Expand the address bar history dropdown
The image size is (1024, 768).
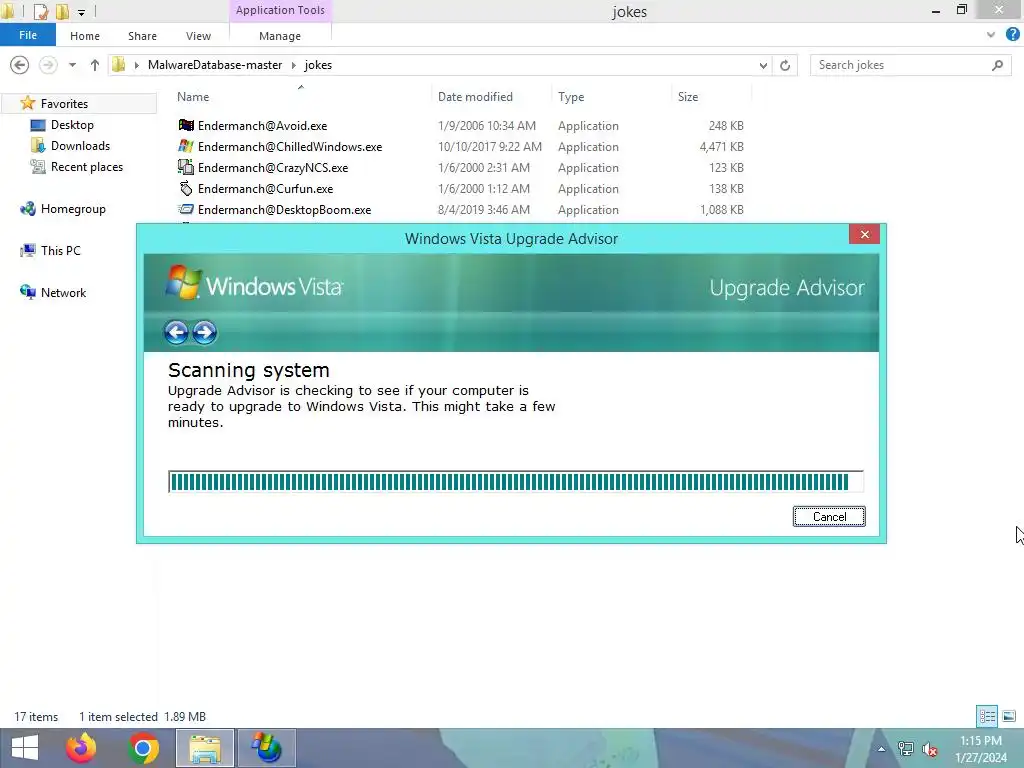pyautogui.click(x=763, y=65)
